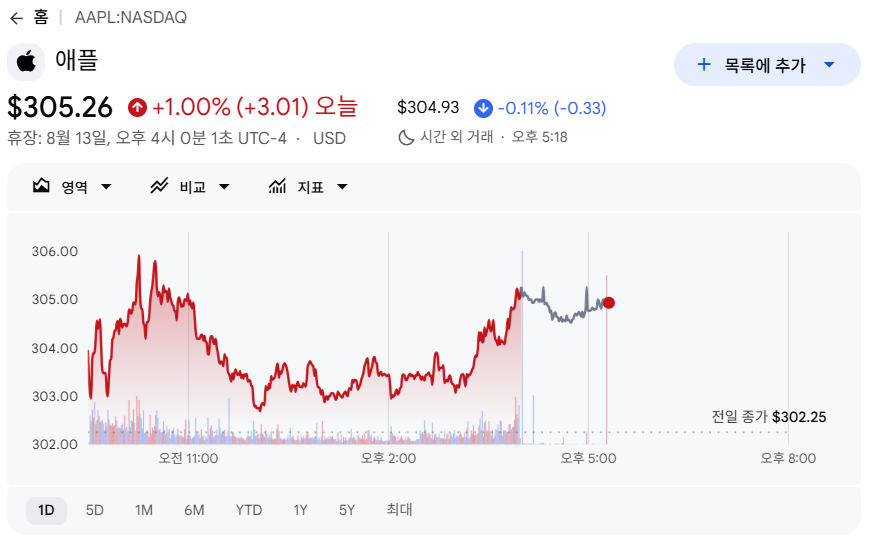The width and height of the screenshot is (877, 544).
Task: Click the back arrow icon
Action: tap(16, 18)
